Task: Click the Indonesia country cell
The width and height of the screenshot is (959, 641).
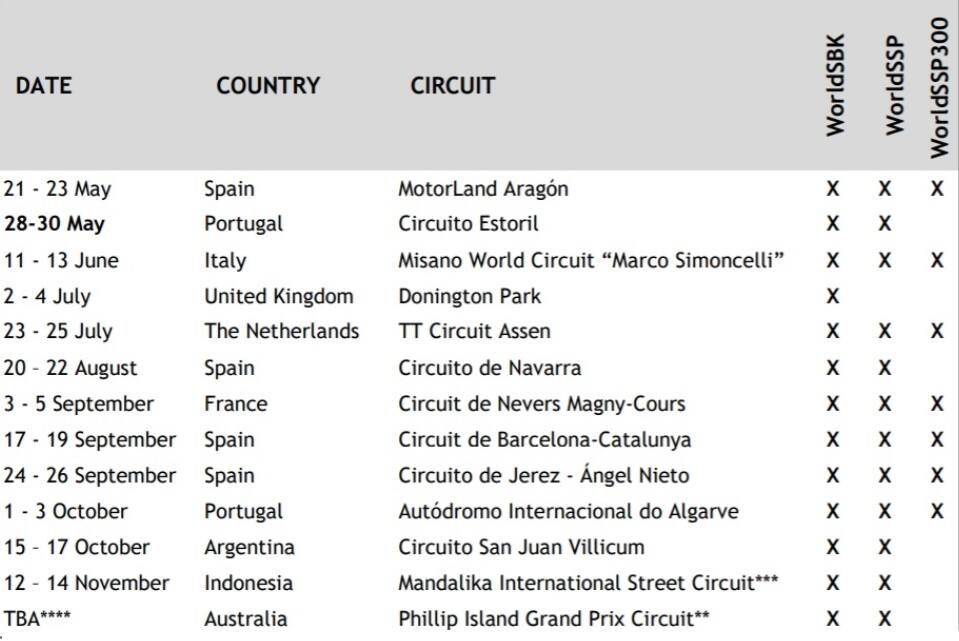Action: tap(248, 583)
